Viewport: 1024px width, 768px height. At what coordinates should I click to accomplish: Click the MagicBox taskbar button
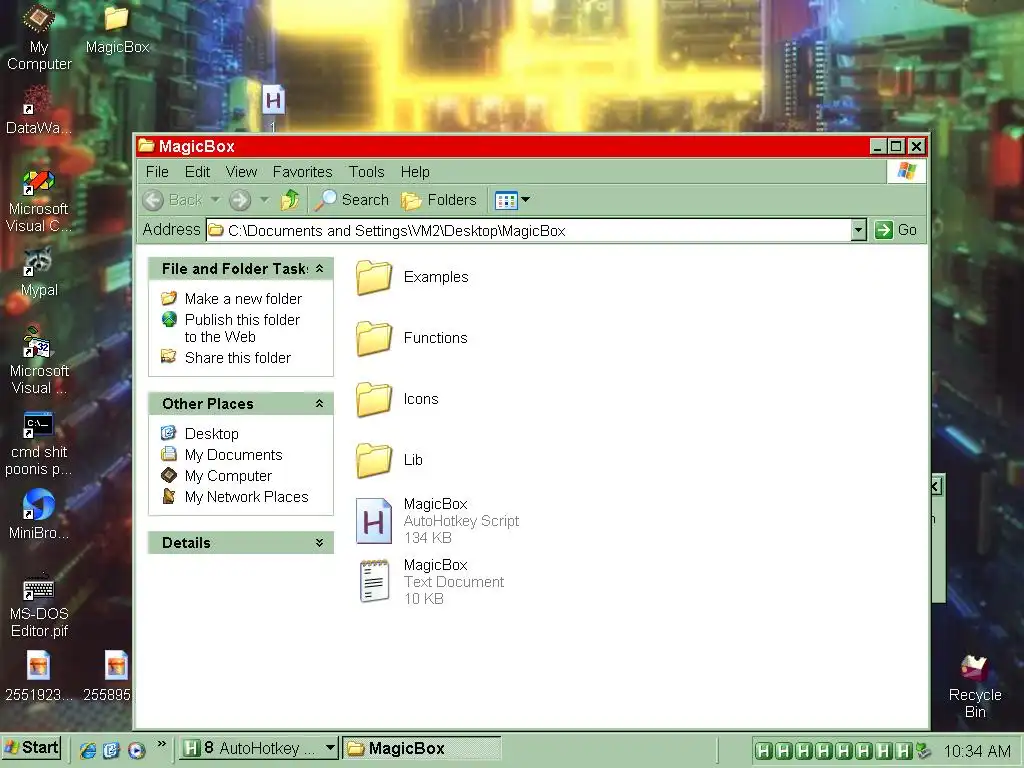click(422, 748)
